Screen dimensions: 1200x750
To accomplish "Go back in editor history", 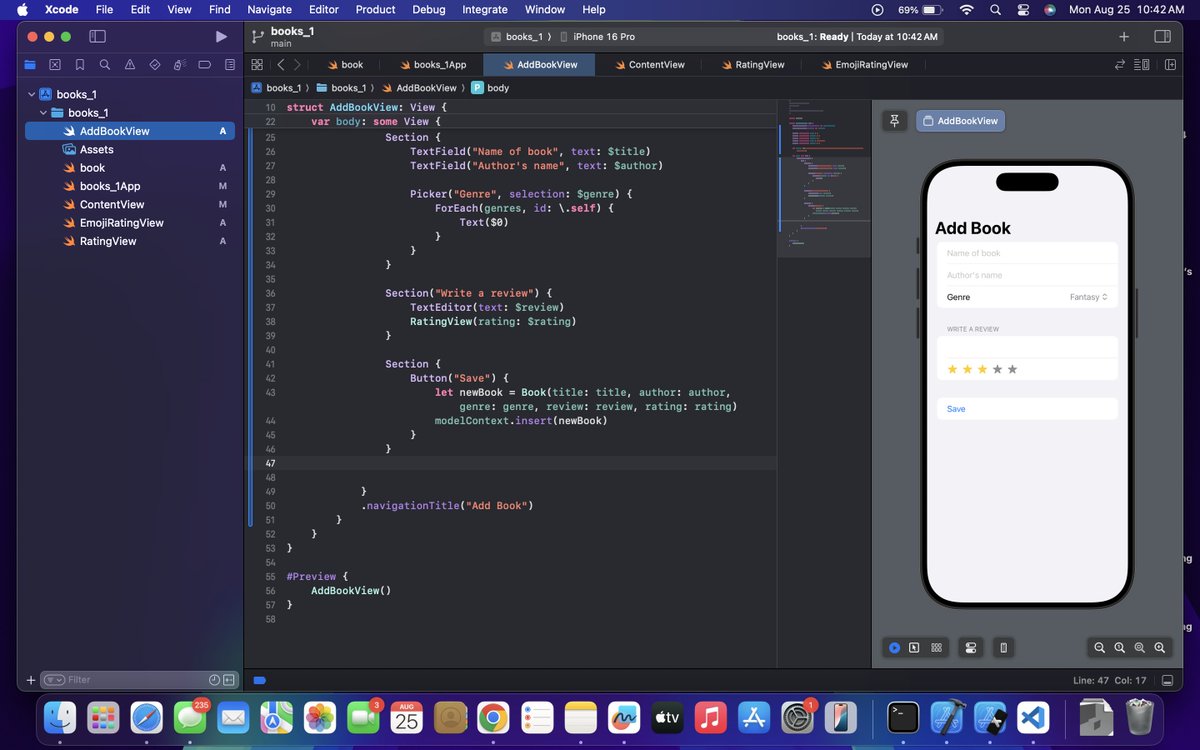I will (281, 64).
